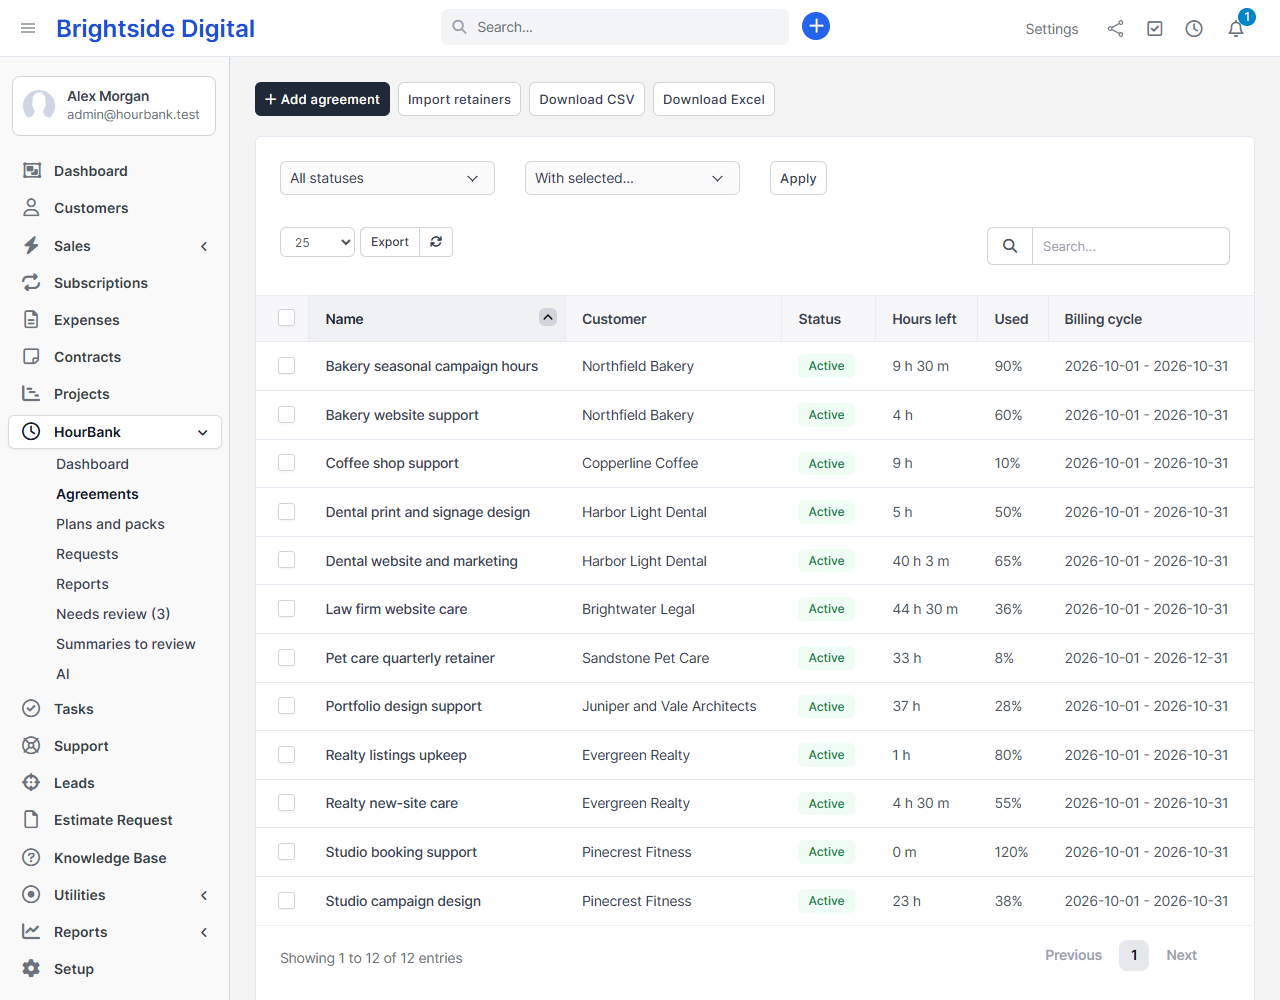Check the Coffee shop support row
Image resolution: width=1280 pixels, height=1000 pixels.
tap(287, 463)
